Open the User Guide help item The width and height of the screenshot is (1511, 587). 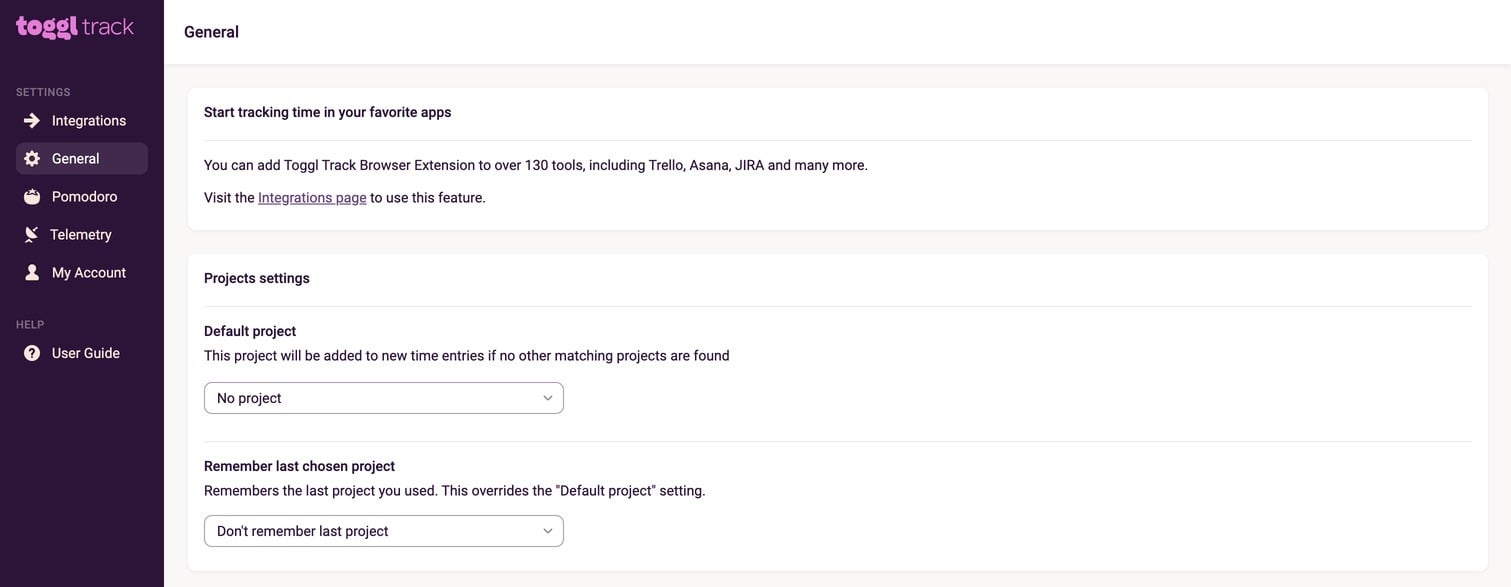86,353
